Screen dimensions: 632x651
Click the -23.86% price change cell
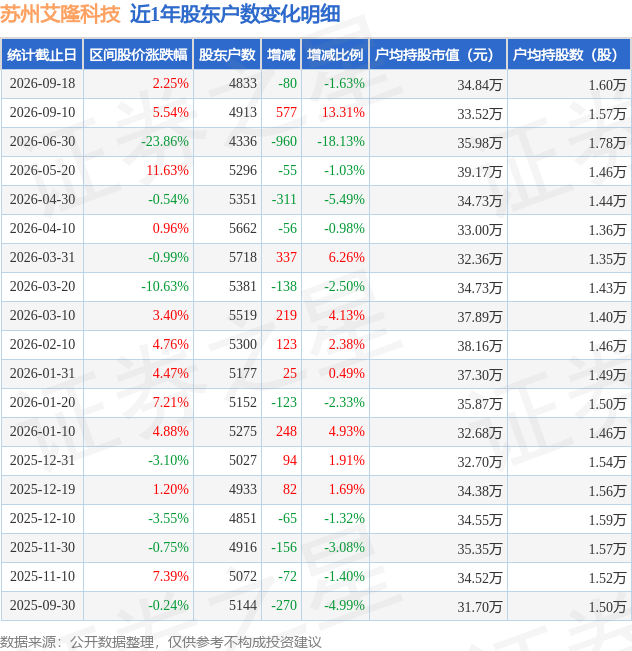tap(165, 142)
